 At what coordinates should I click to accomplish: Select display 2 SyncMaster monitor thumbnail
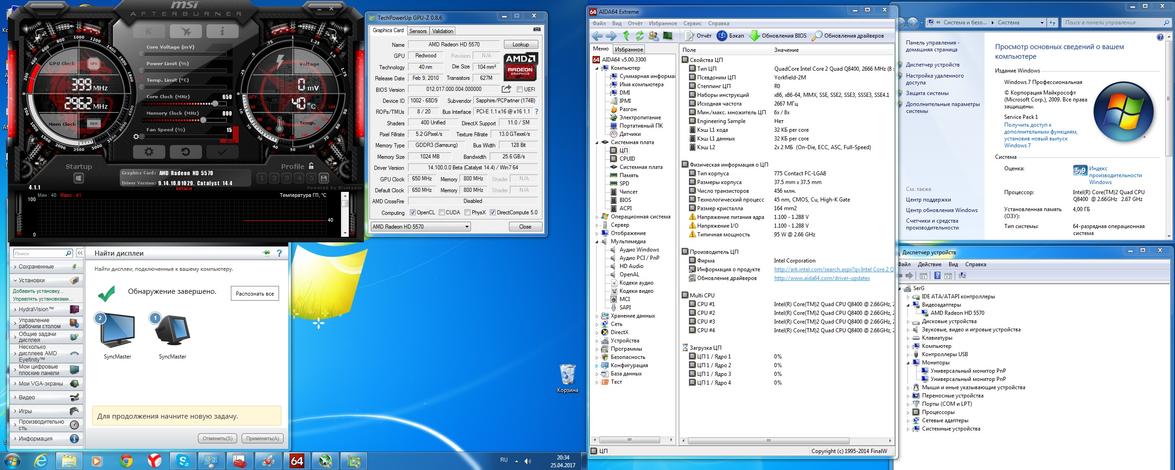click(118, 331)
